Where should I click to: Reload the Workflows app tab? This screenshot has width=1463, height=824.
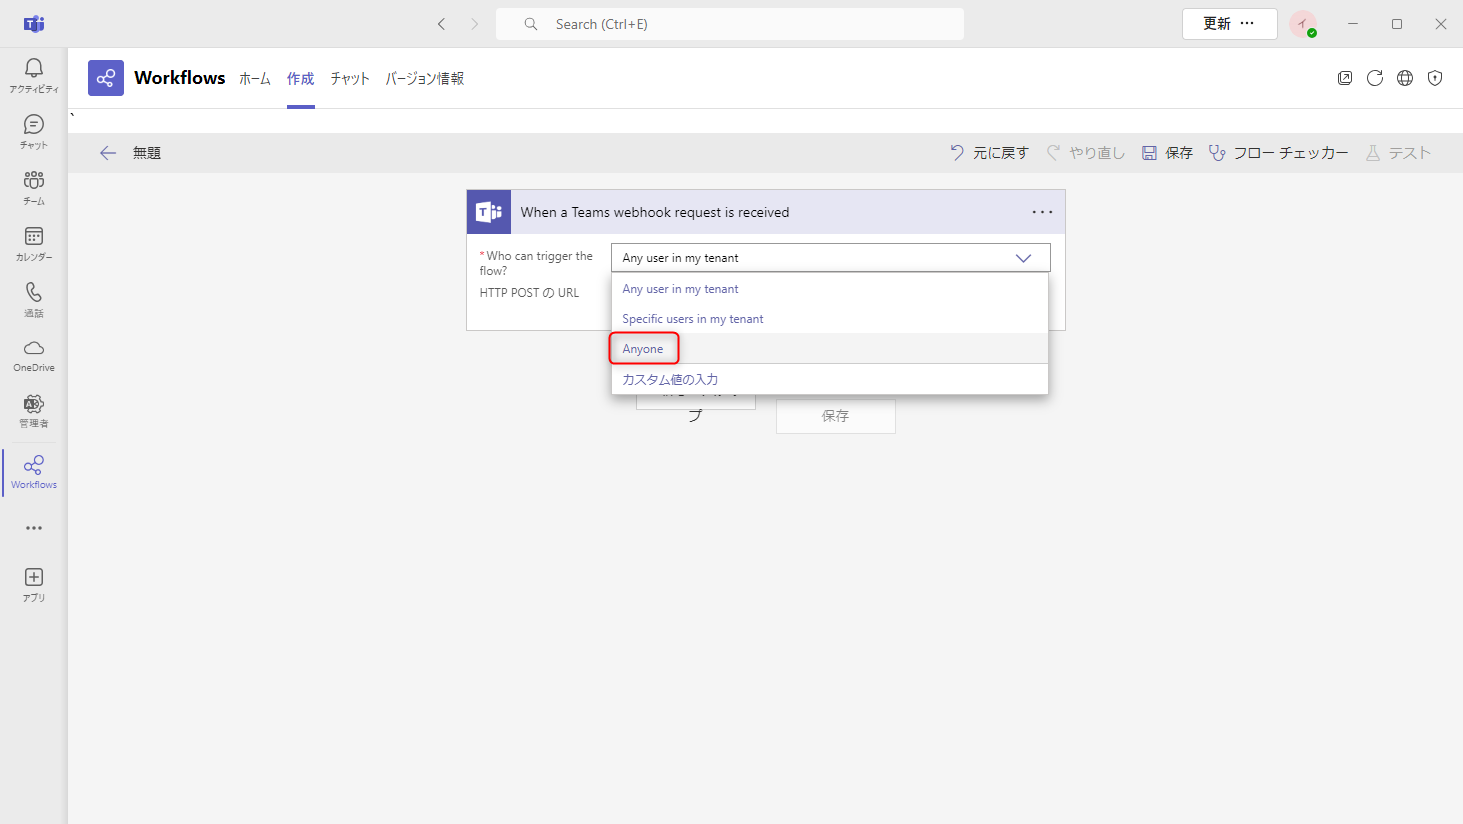pyautogui.click(x=1375, y=78)
